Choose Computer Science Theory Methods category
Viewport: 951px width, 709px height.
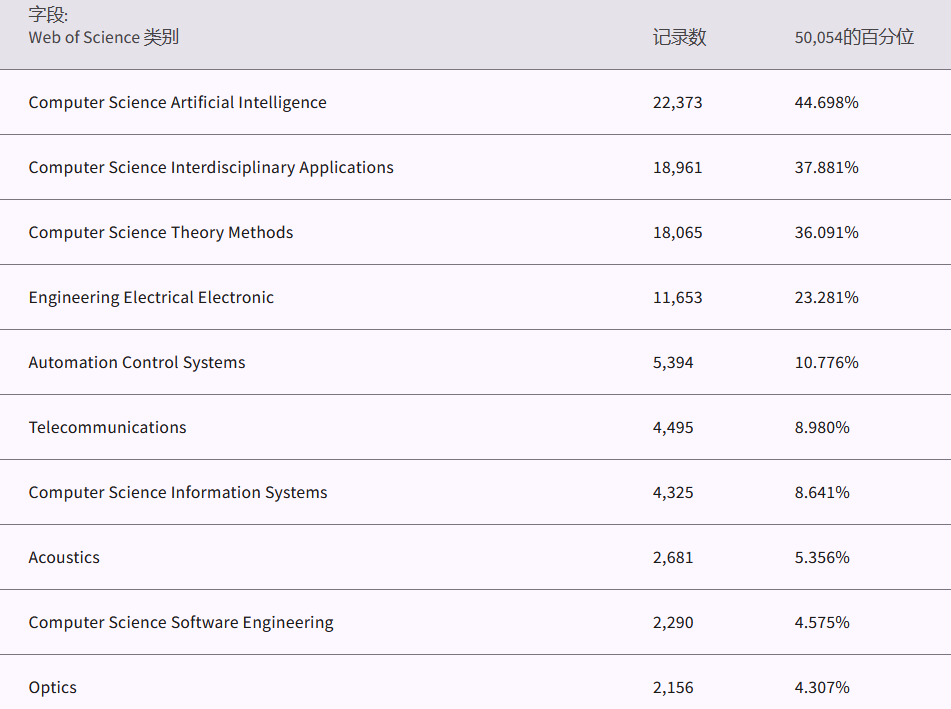[161, 232]
